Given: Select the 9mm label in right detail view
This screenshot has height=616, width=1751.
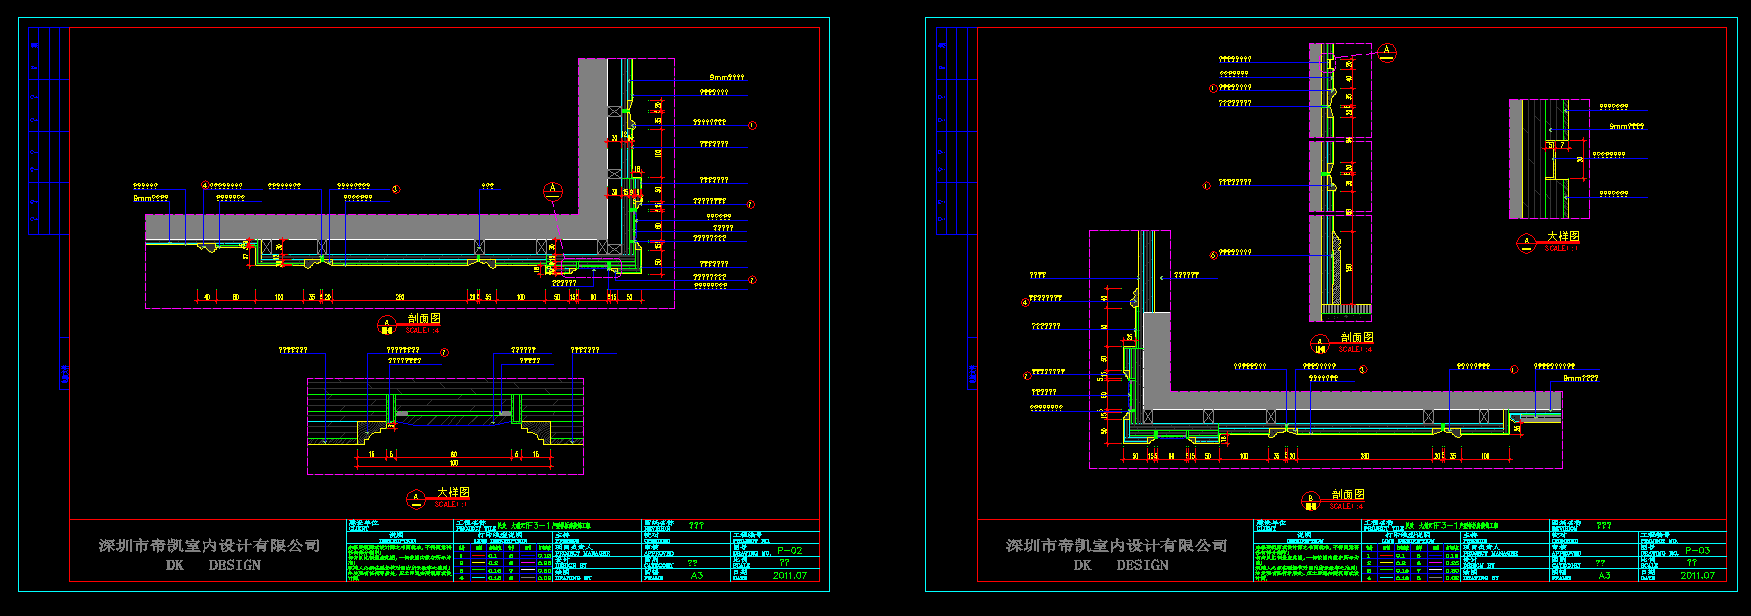Looking at the screenshot, I should 1626,127.
